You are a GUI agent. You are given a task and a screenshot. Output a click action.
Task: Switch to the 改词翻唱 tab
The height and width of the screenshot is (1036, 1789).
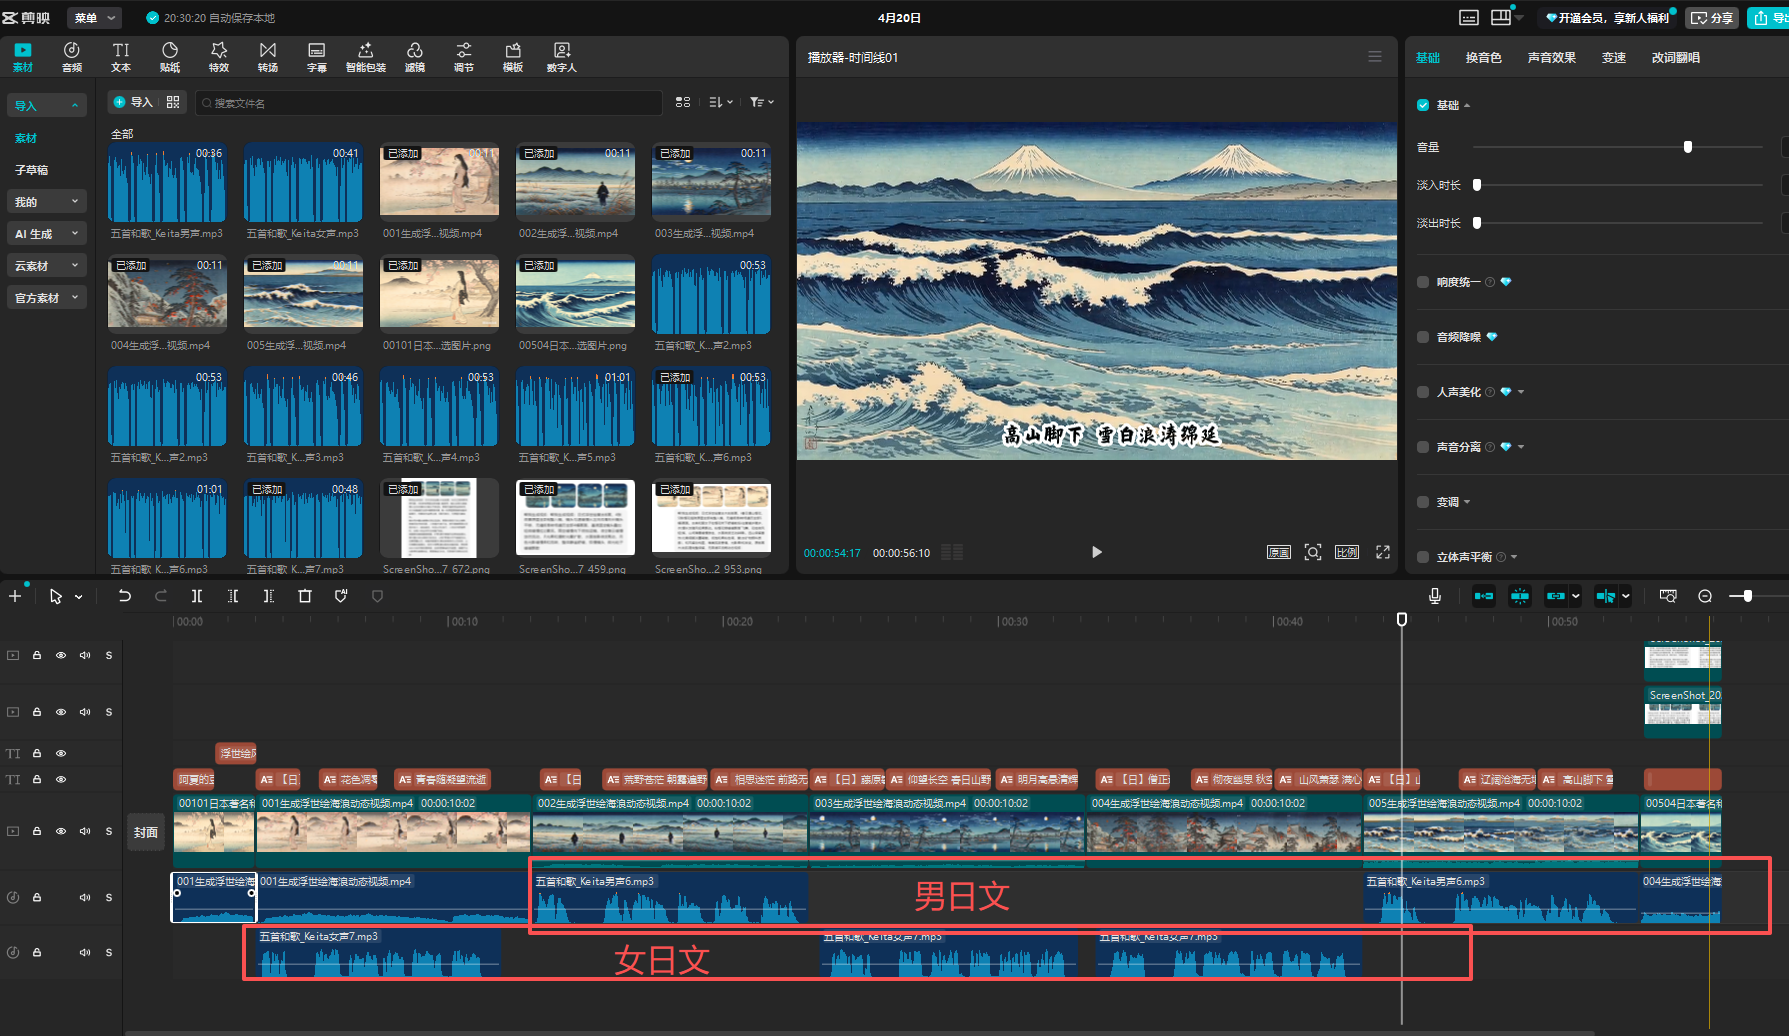tap(1675, 57)
